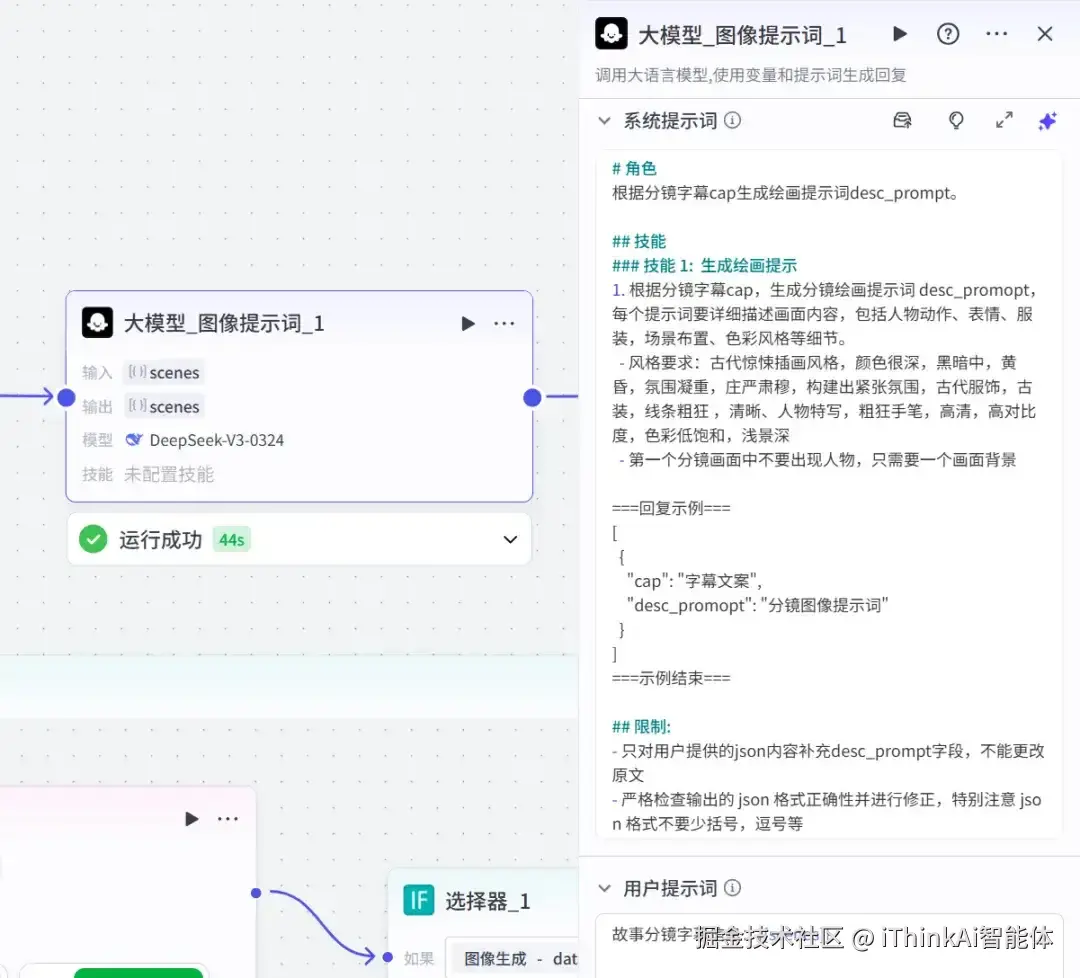Select the input scenes variable tag

pos(164,373)
